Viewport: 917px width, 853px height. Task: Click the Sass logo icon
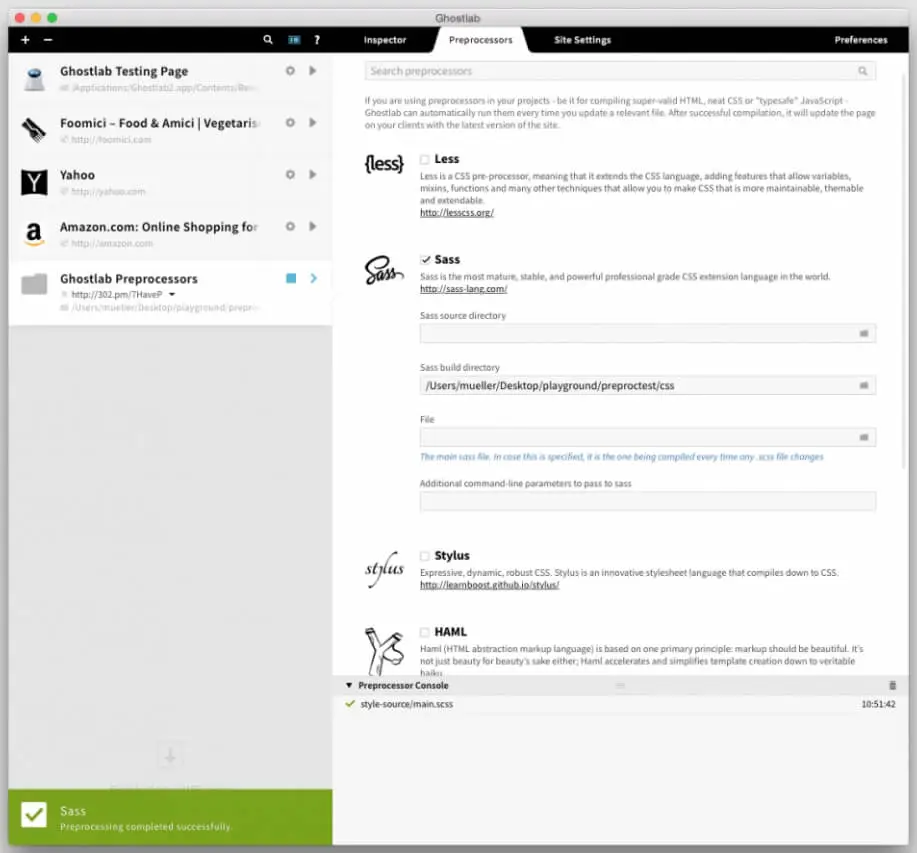[x=384, y=270]
